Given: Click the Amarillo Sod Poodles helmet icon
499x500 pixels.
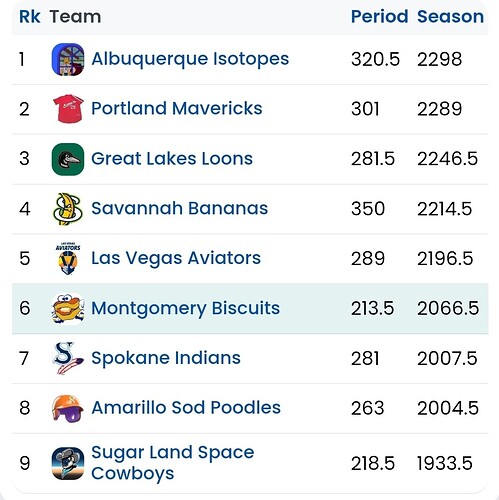Looking at the screenshot, I should (x=68, y=408).
